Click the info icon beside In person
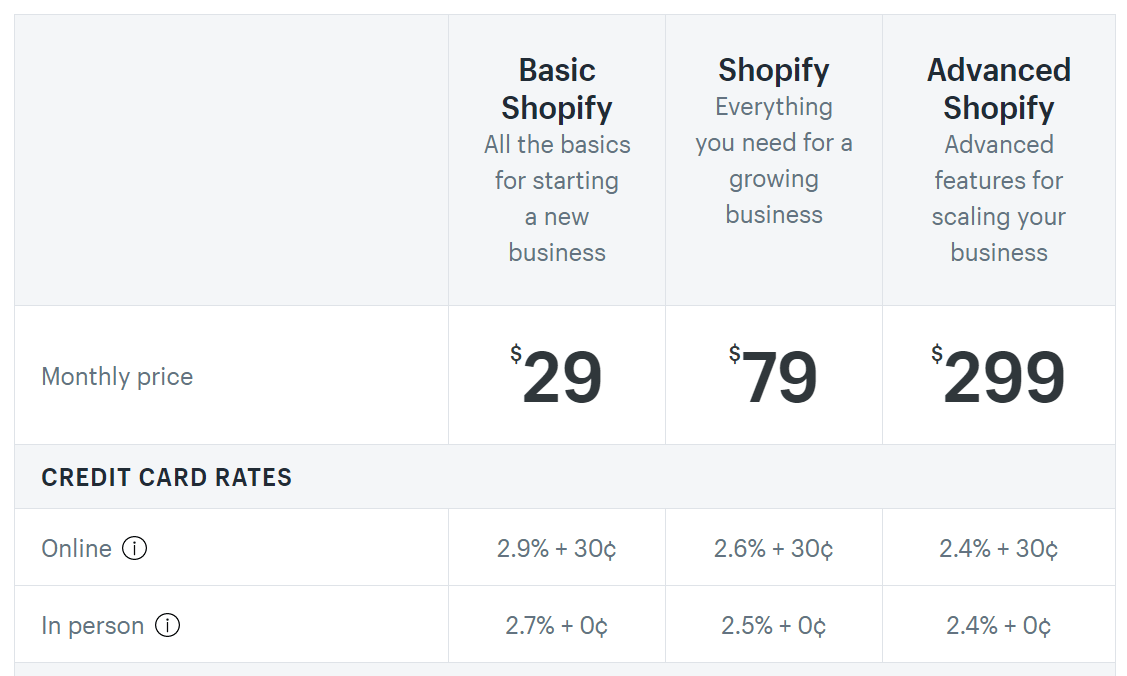 [168, 626]
